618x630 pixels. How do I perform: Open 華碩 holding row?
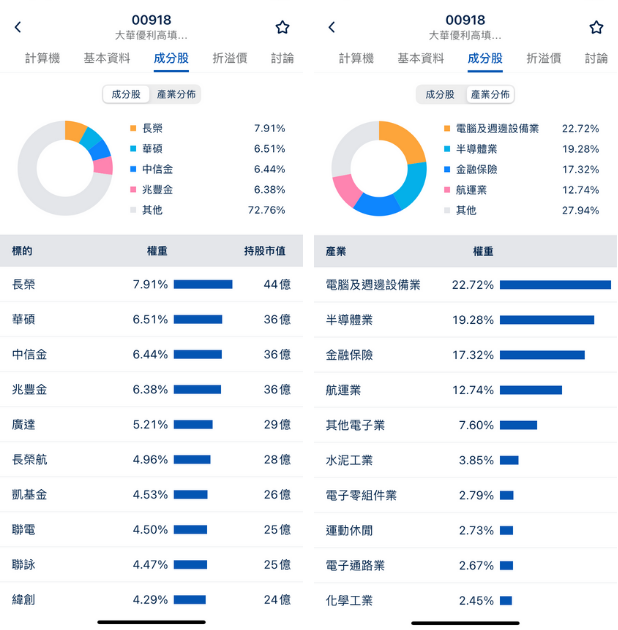point(151,319)
